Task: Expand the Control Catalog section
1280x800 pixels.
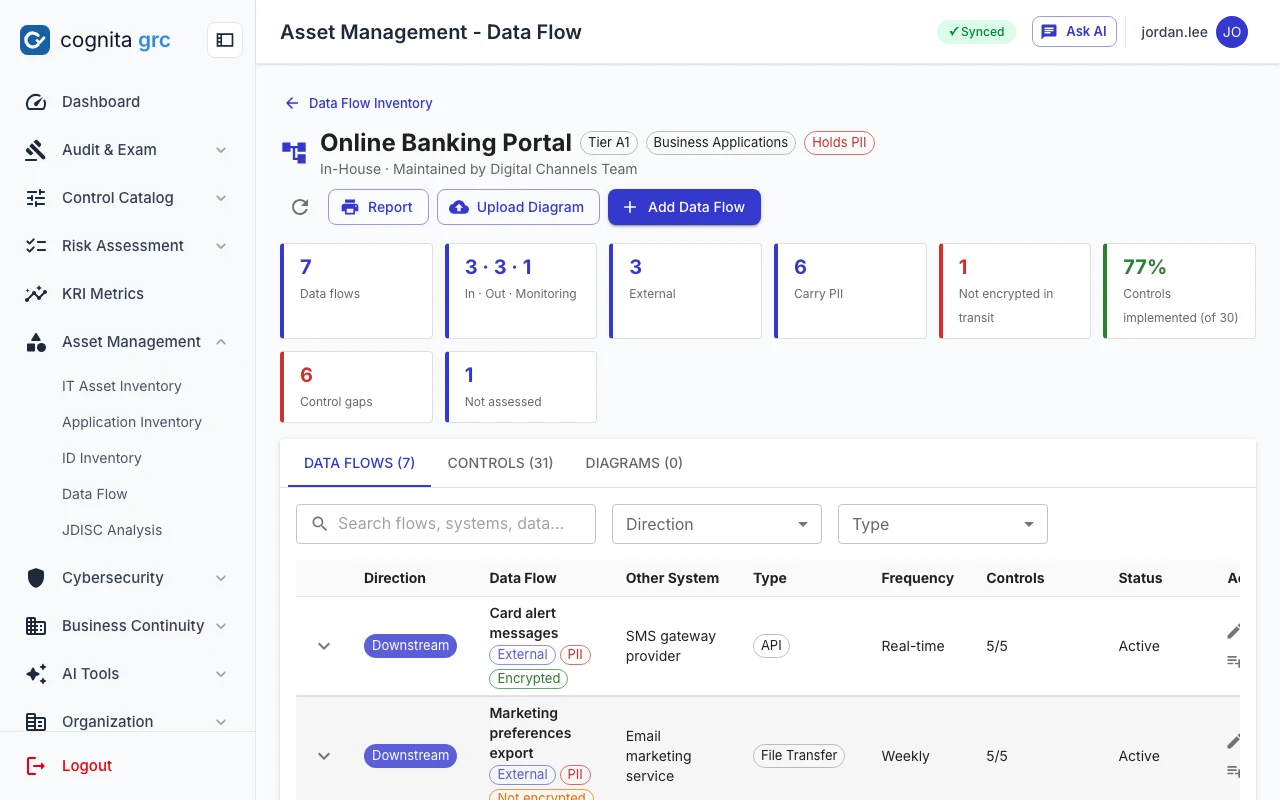Action: pyautogui.click(x=221, y=198)
